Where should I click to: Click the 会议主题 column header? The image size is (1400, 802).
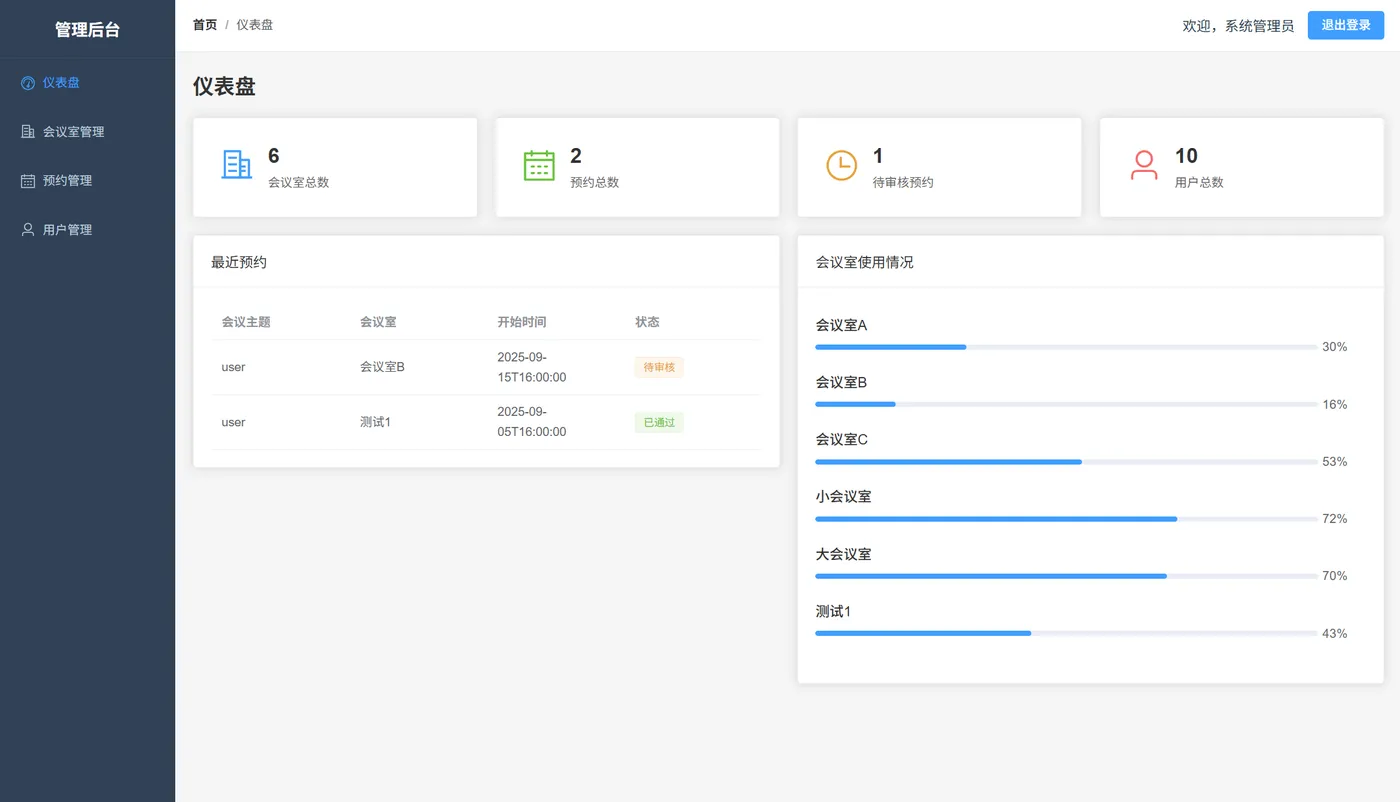(246, 322)
